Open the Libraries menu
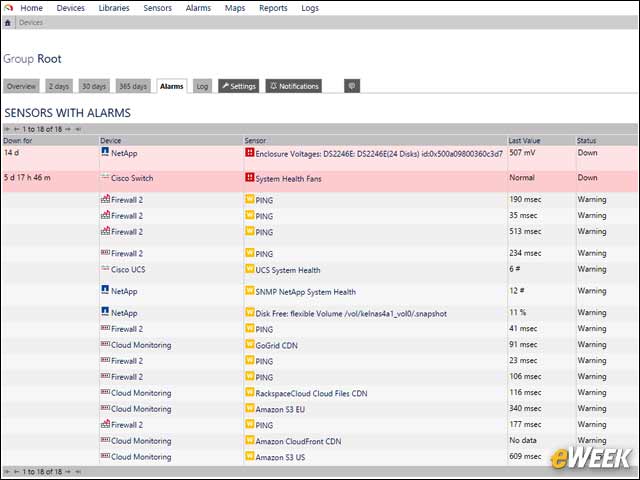640x480 pixels. 114,8
